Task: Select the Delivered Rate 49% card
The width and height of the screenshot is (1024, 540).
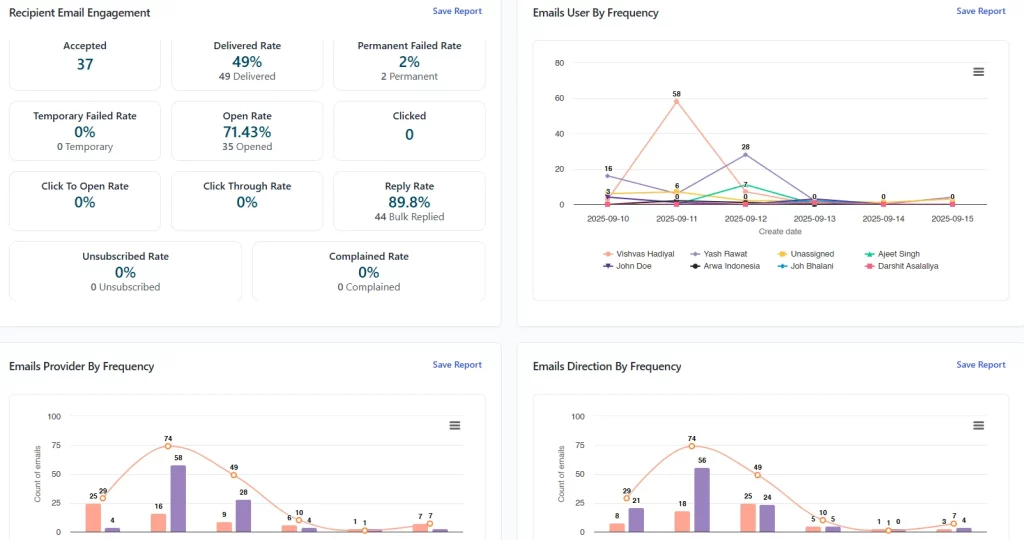Action: (x=247, y=63)
